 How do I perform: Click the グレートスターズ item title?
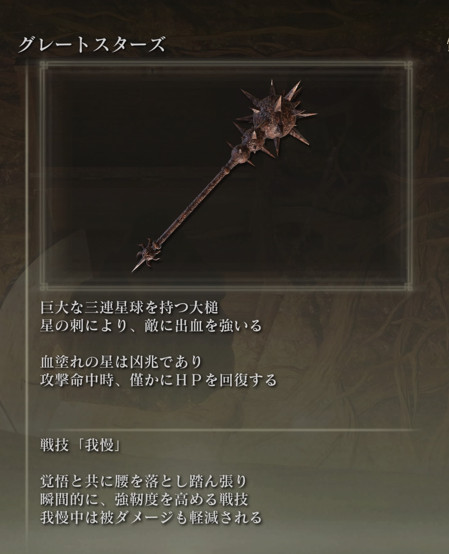91,45
